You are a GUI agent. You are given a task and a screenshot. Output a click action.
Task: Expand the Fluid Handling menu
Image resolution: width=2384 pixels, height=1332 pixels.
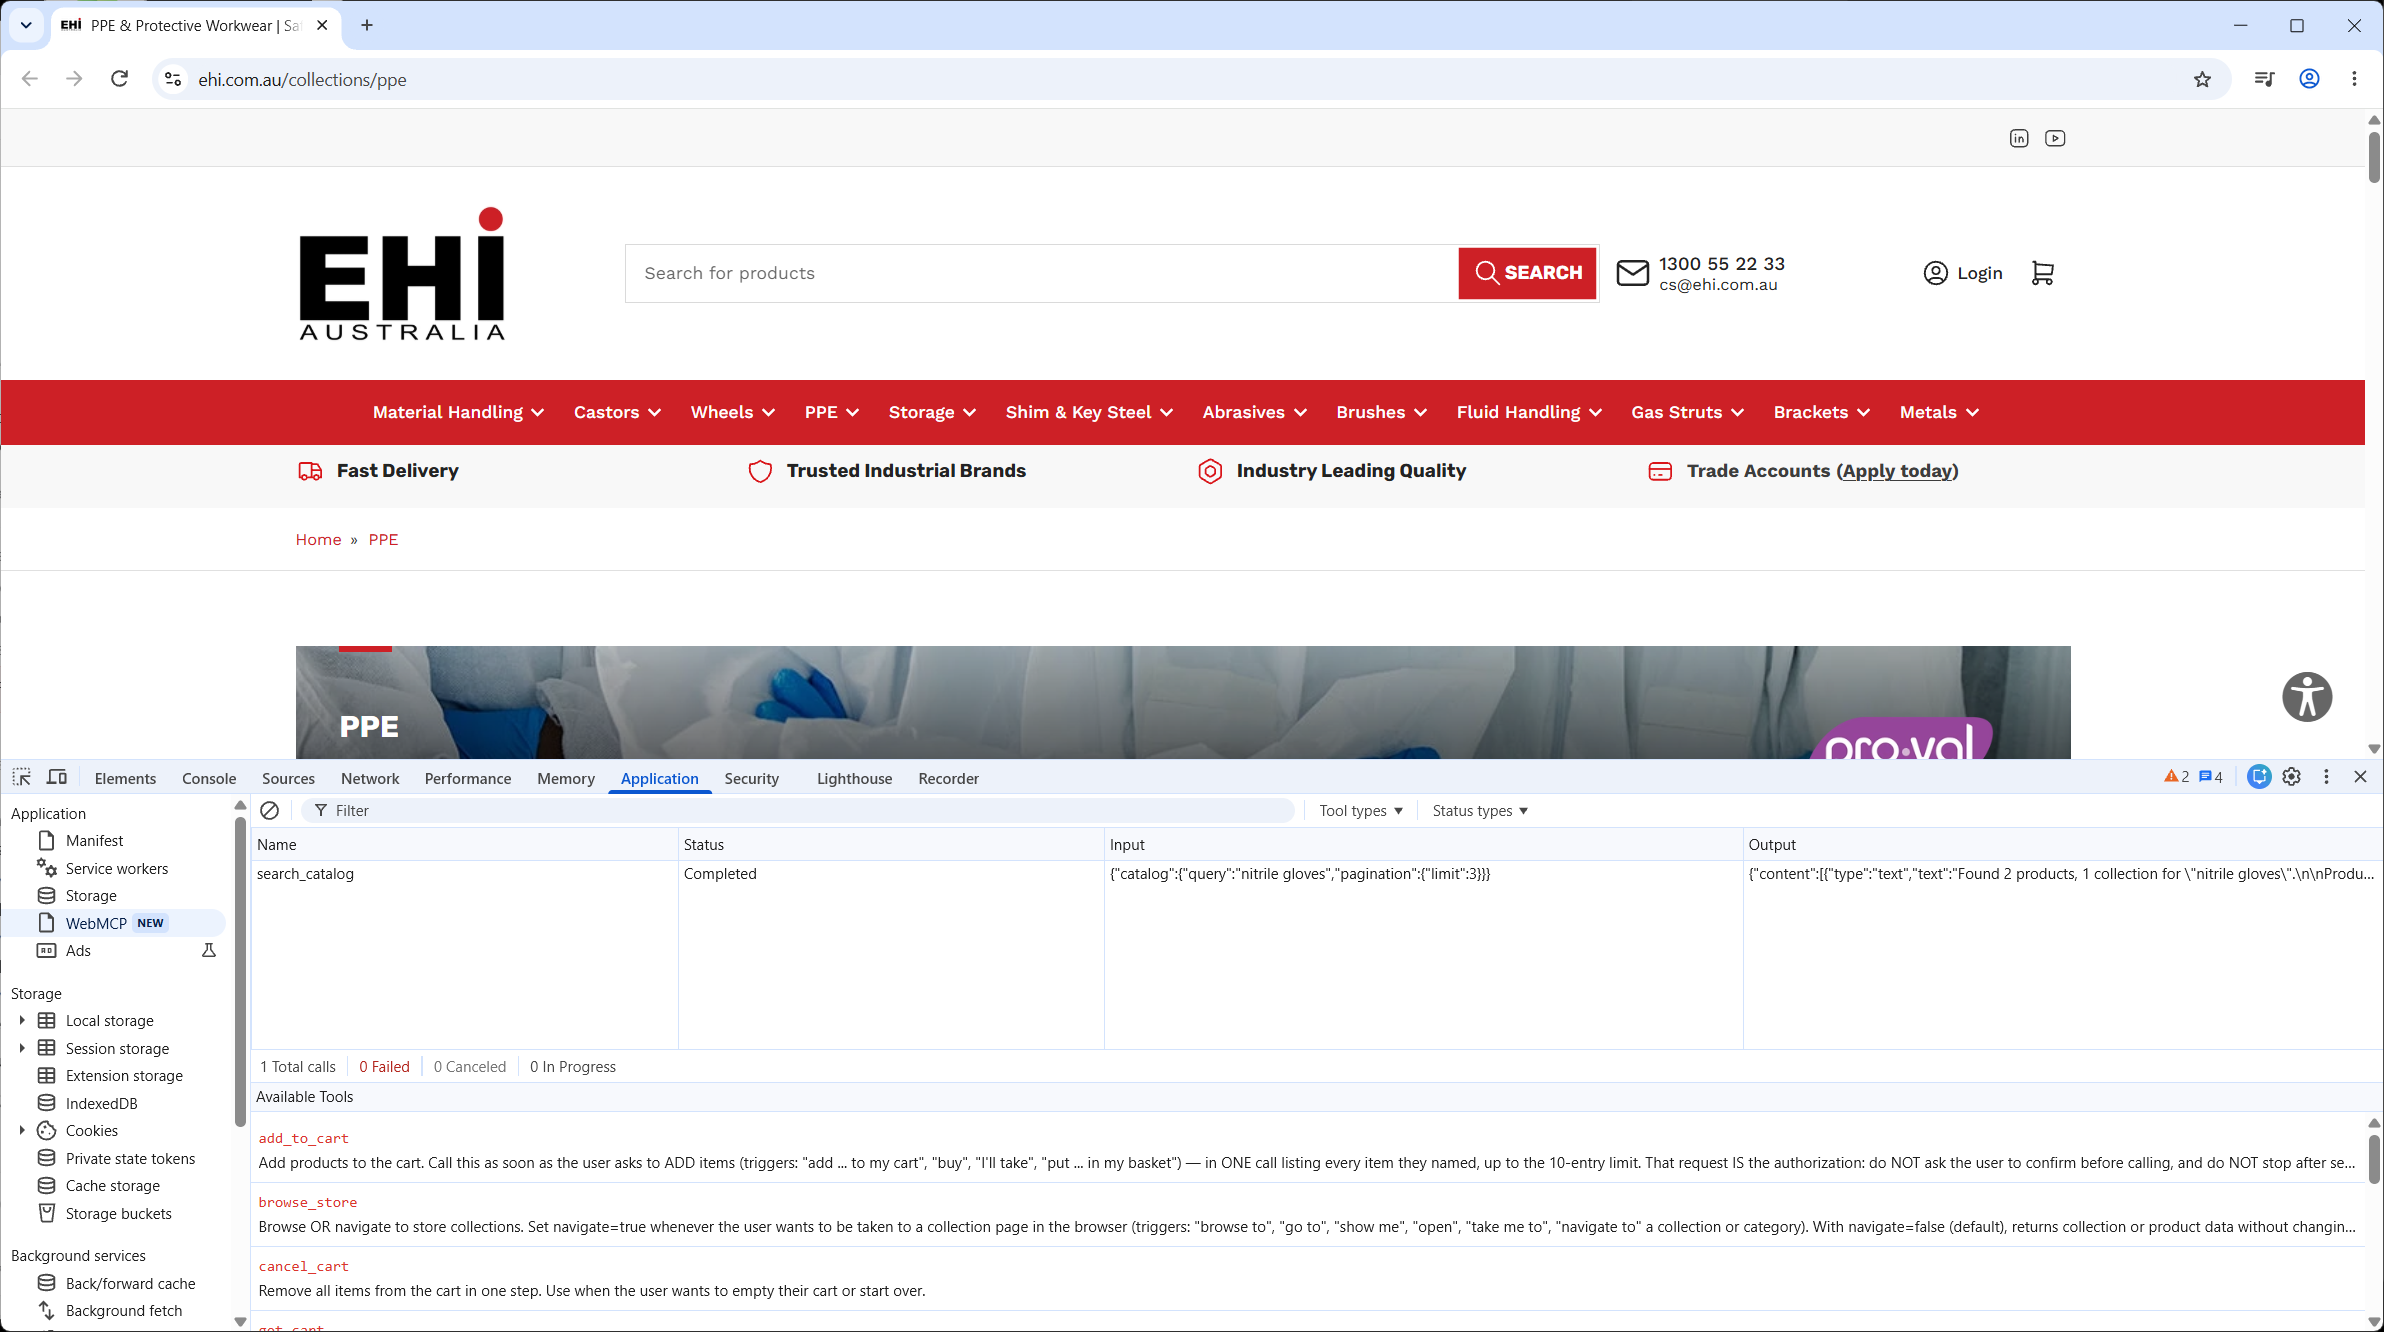1529,412
